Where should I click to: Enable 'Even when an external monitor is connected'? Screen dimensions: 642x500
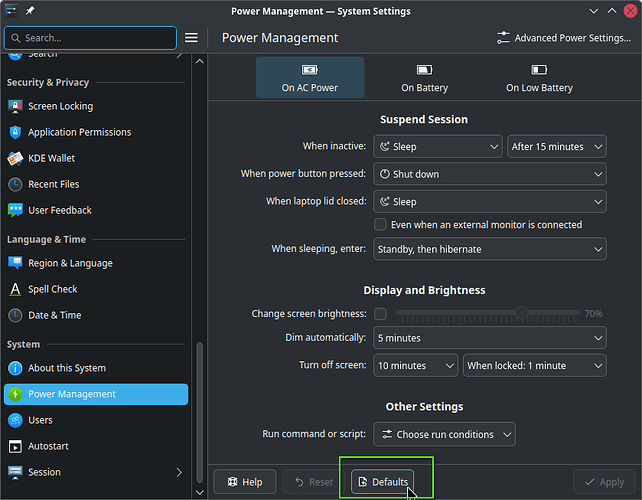380,225
